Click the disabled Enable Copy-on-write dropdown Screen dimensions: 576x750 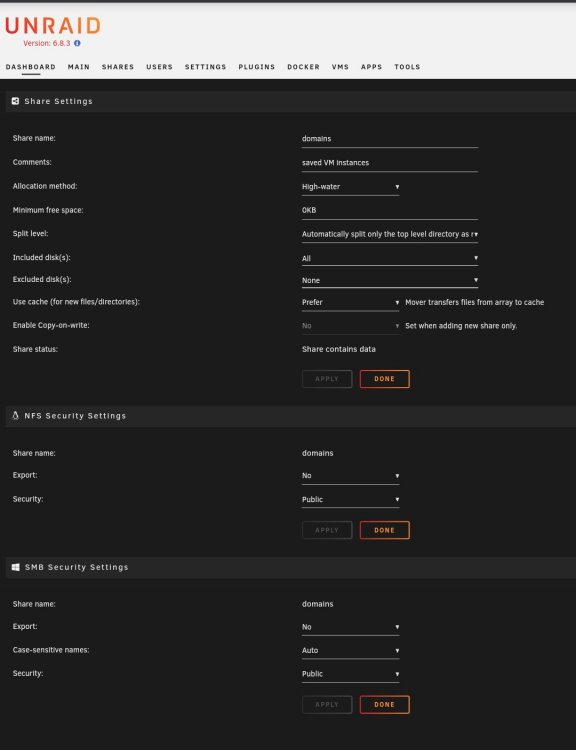coord(350,326)
